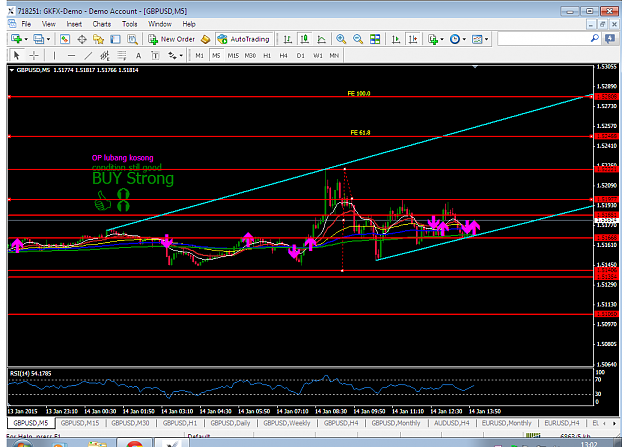Switch timeframe to M15
625x447 pixels.
point(233,55)
